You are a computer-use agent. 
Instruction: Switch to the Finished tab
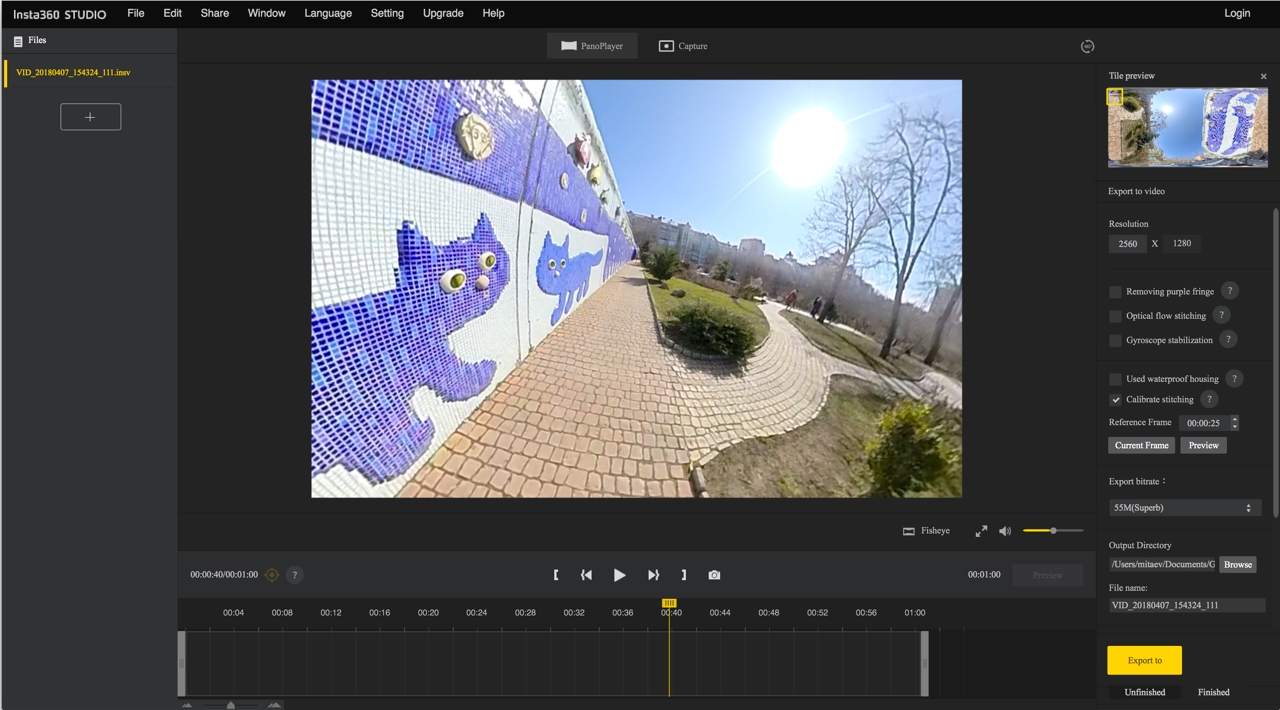coord(1213,692)
